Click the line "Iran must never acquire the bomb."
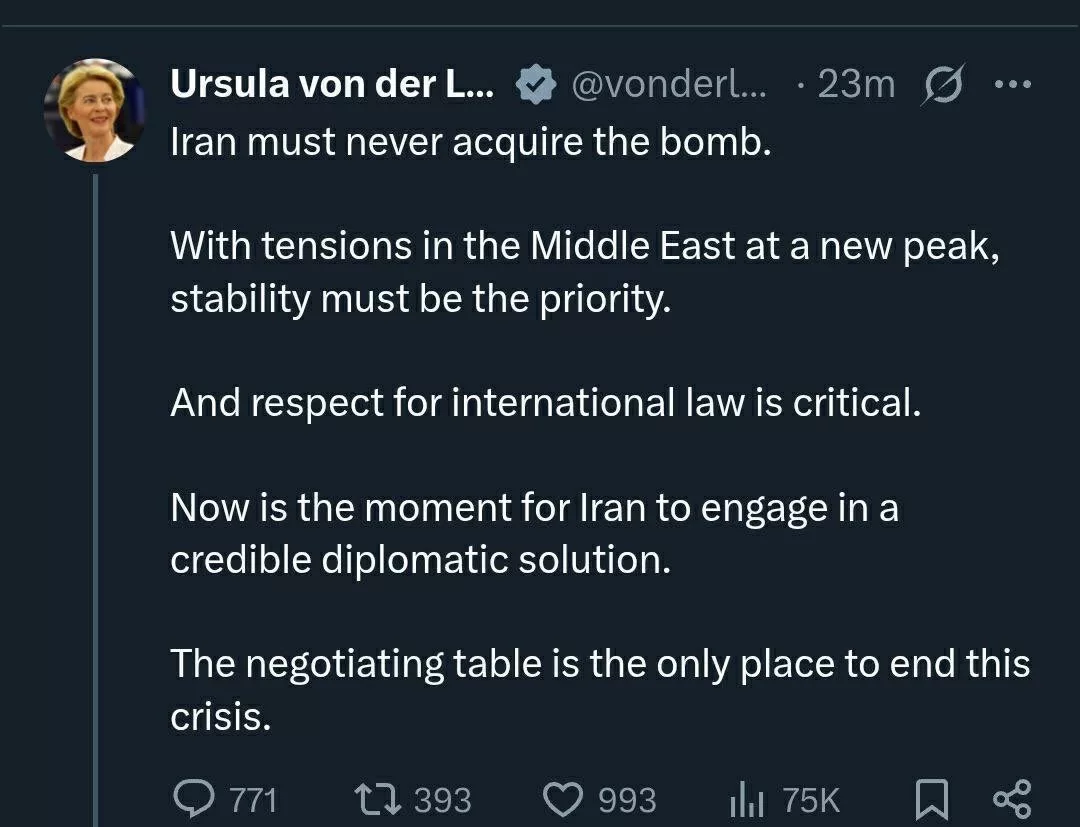Viewport: 1080px width, 827px height. coord(471,142)
